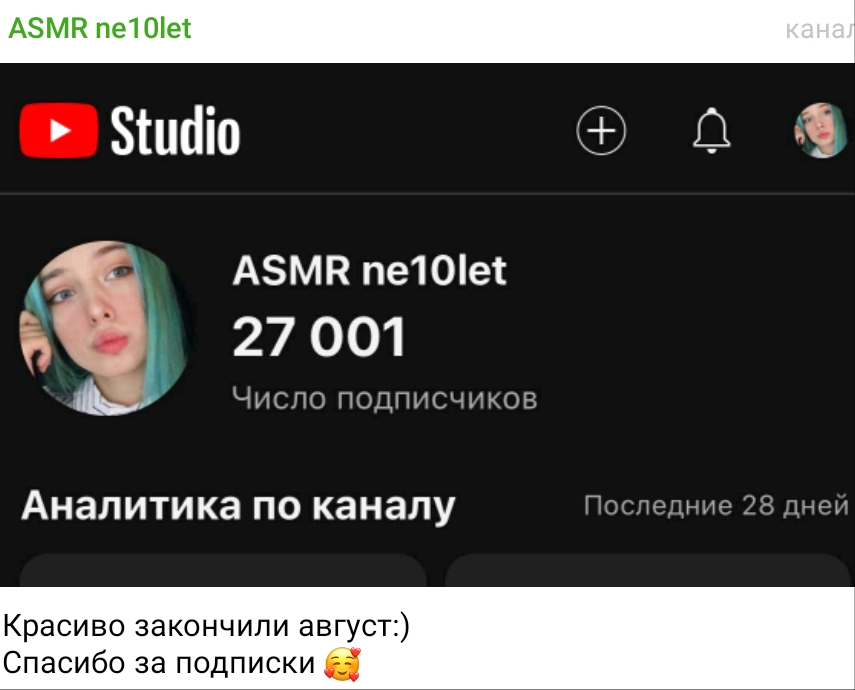Viewport: 855px width, 690px height.
Task: Click the grey канал label at top right
Action: click(x=819, y=30)
